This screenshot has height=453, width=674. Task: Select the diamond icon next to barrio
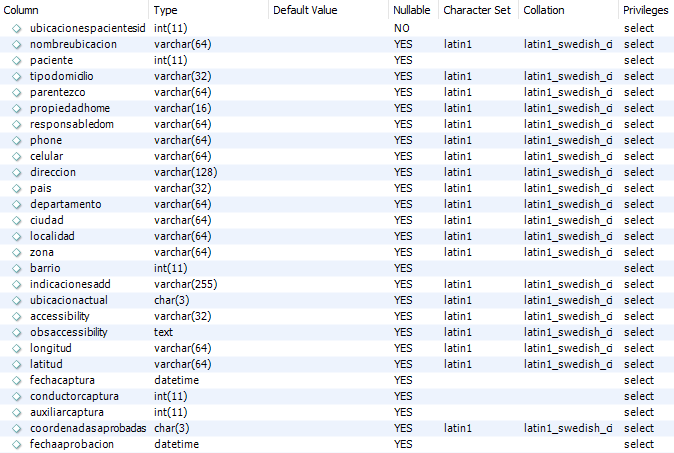point(16,269)
